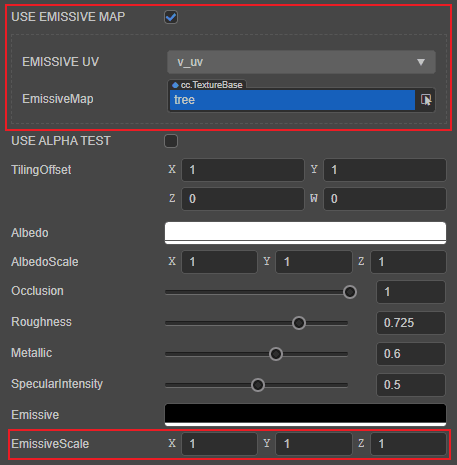The height and width of the screenshot is (465, 457).
Task: Click the TilingOffset Z input field
Action: coord(243,199)
